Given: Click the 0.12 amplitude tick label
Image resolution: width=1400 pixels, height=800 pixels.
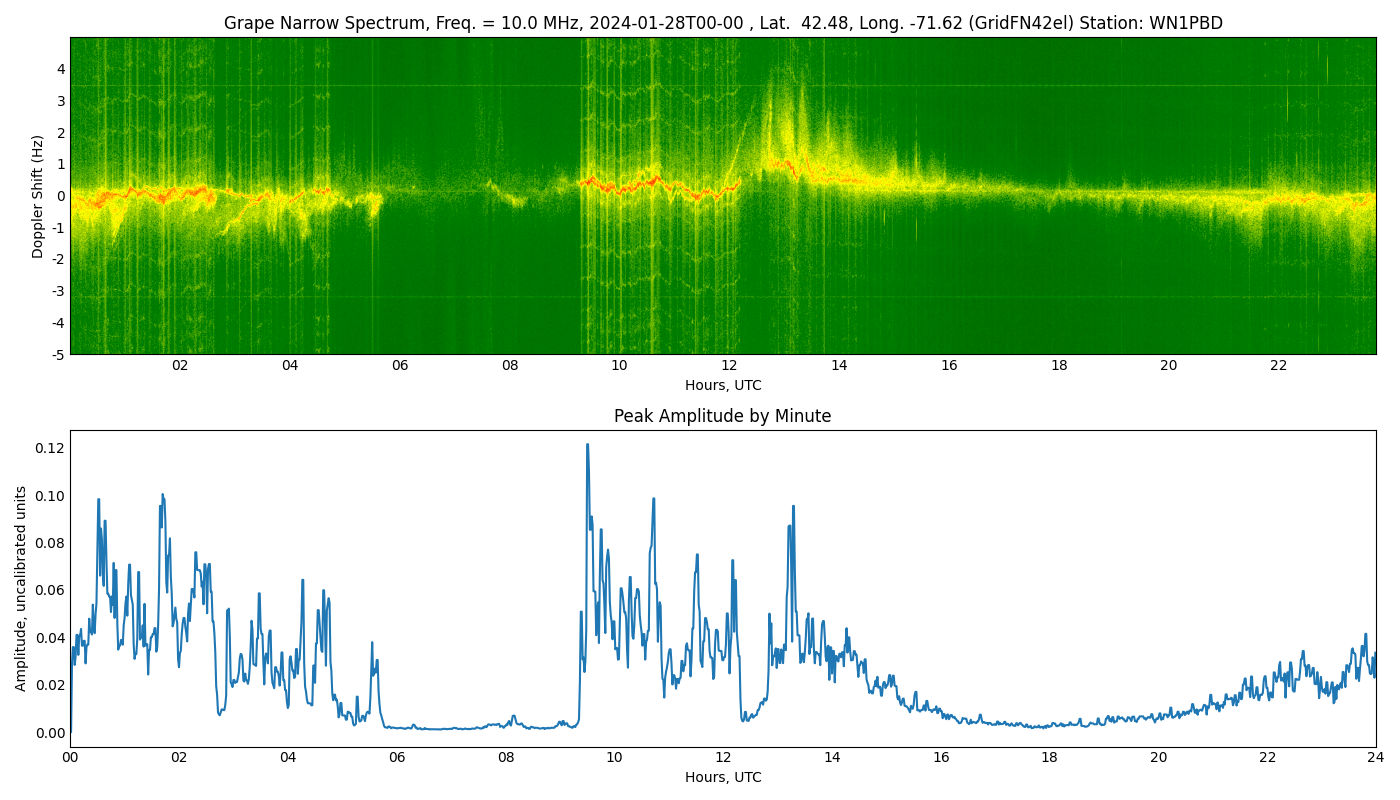Looking at the screenshot, I should coord(49,448).
